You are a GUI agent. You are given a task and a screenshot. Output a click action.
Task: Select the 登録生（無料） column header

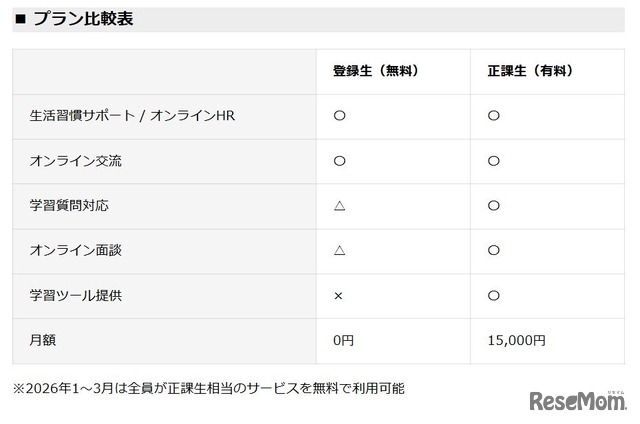375,72
